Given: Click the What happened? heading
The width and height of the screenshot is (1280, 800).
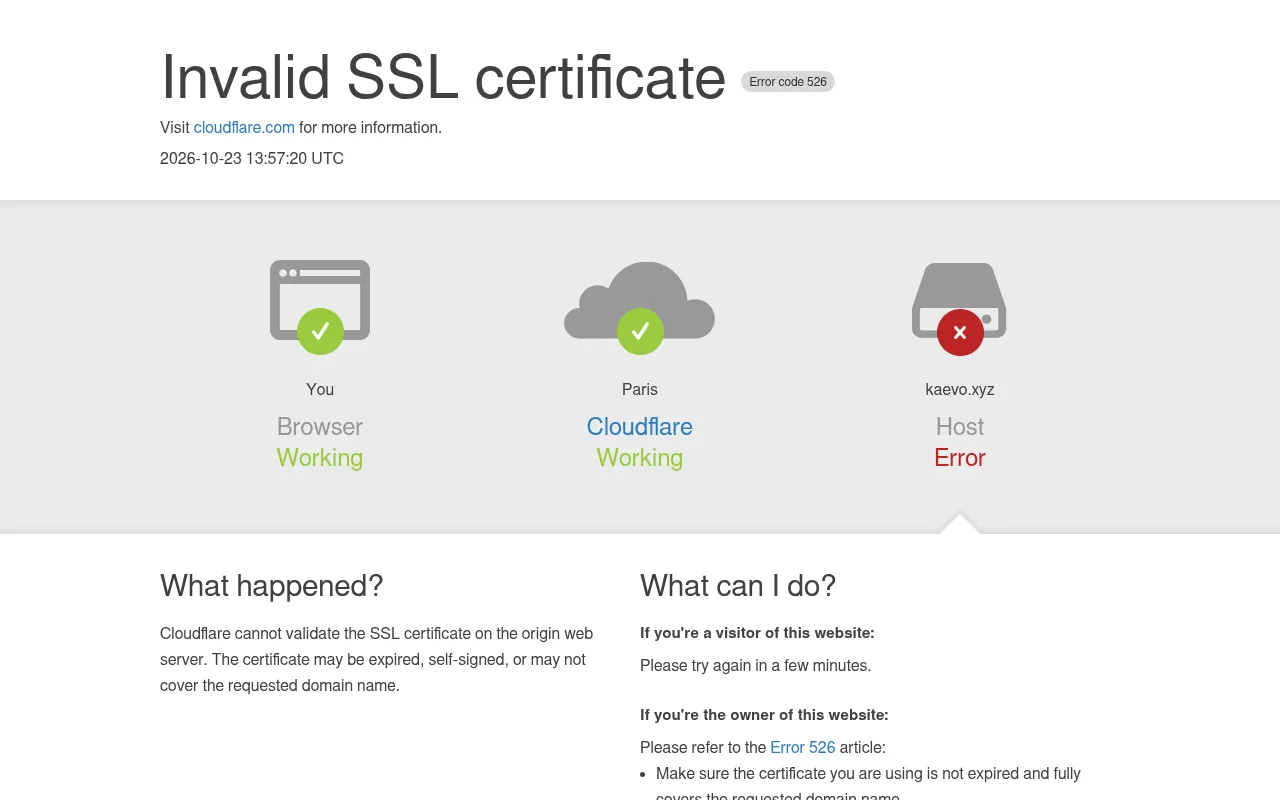Looking at the screenshot, I should pos(272,586).
